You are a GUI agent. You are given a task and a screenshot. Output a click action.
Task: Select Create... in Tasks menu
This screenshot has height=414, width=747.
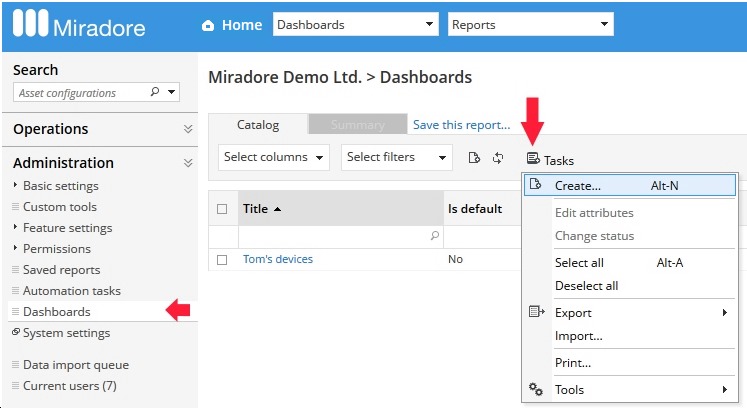pyautogui.click(x=630, y=185)
